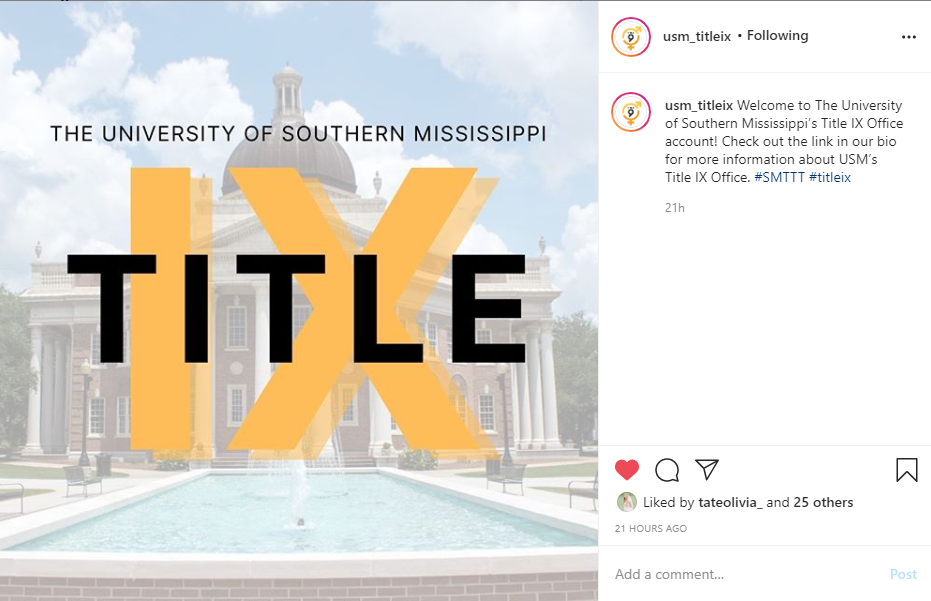Viewport: 931px width, 601px height.
Task: Click the Title IX post image
Action: [x=299, y=300]
